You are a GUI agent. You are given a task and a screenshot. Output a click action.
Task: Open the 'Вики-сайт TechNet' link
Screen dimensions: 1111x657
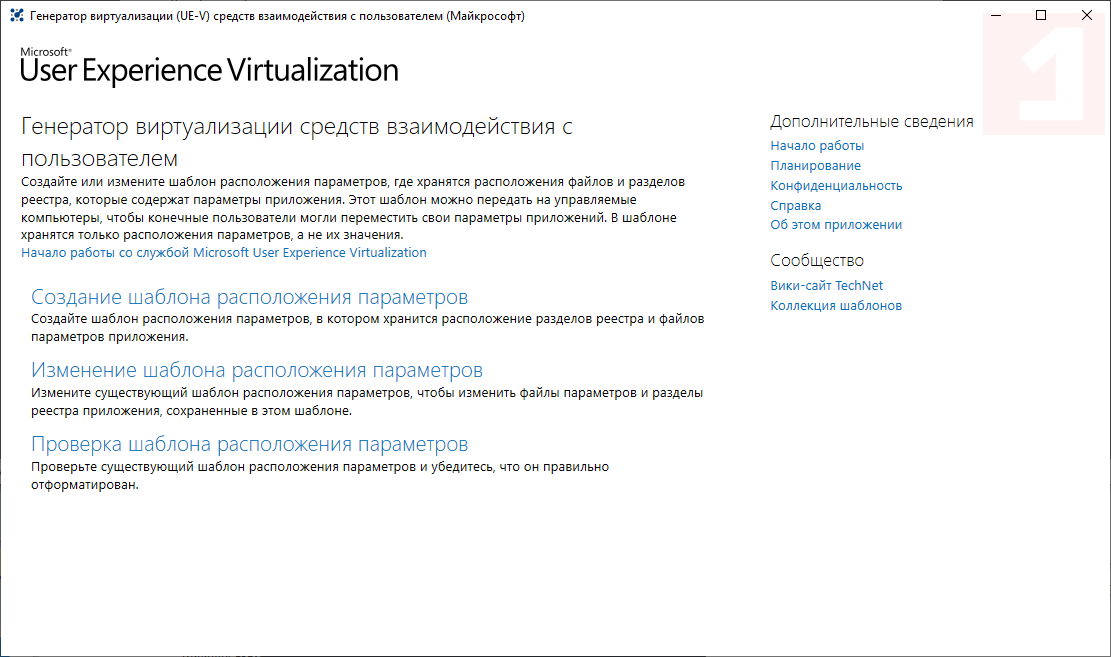point(827,286)
